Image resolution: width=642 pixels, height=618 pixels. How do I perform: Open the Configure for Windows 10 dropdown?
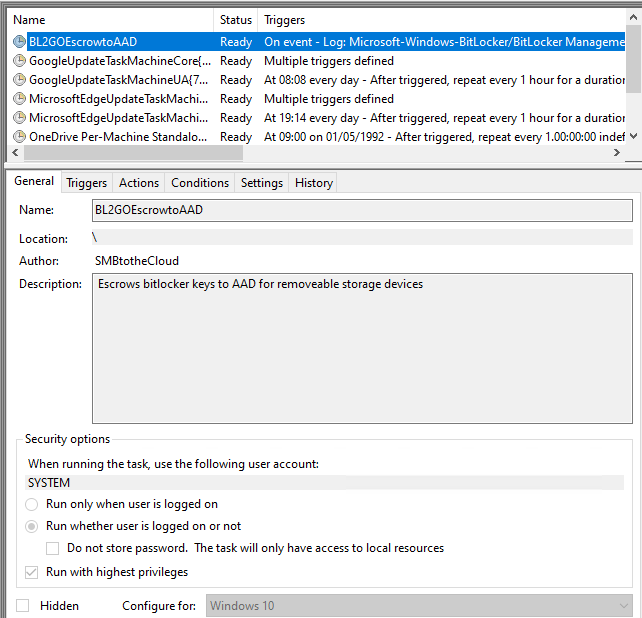[419, 606]
